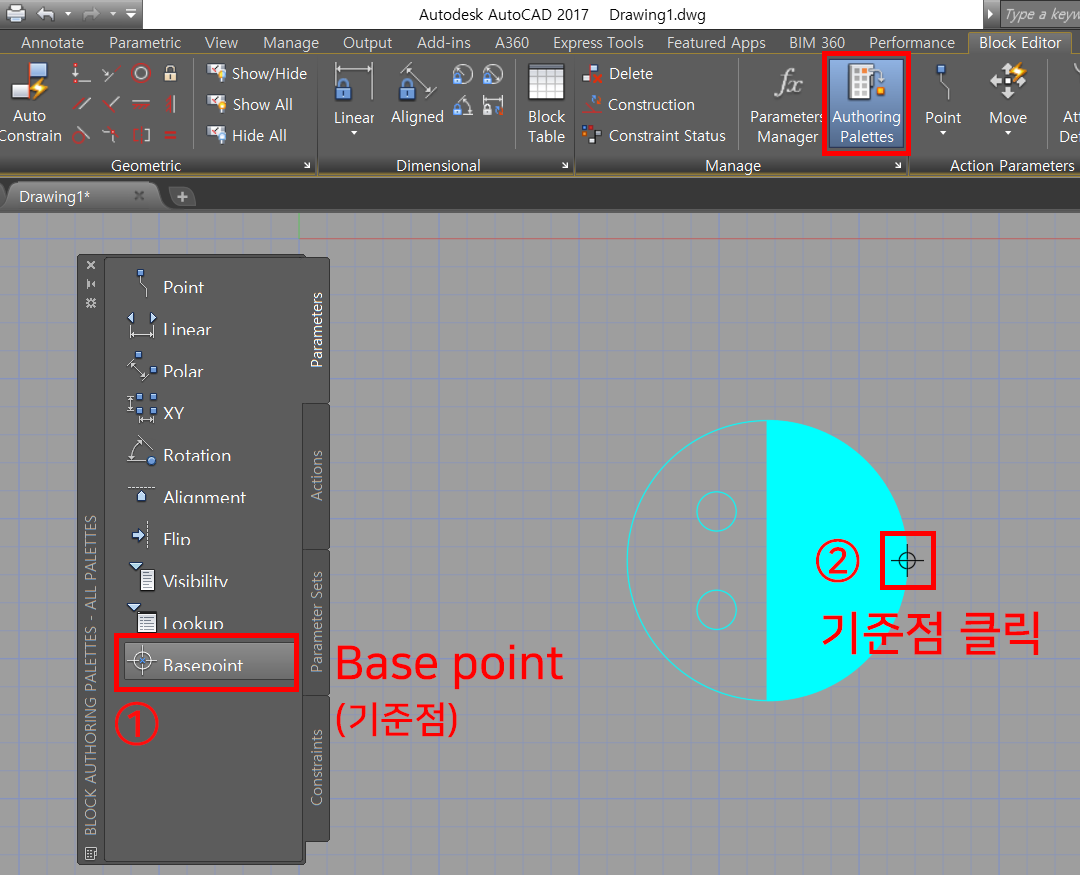Toggle Constraint Status shading

654,135
